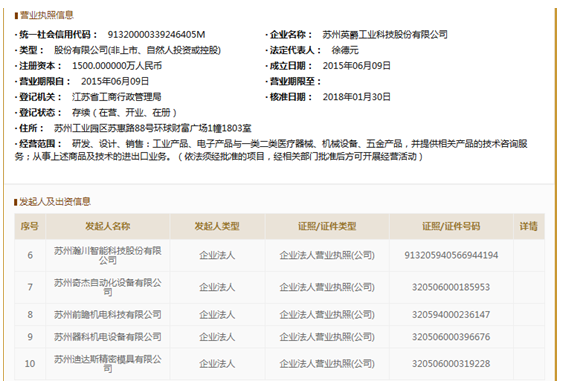Click row number 6 cell

[30, 255]
